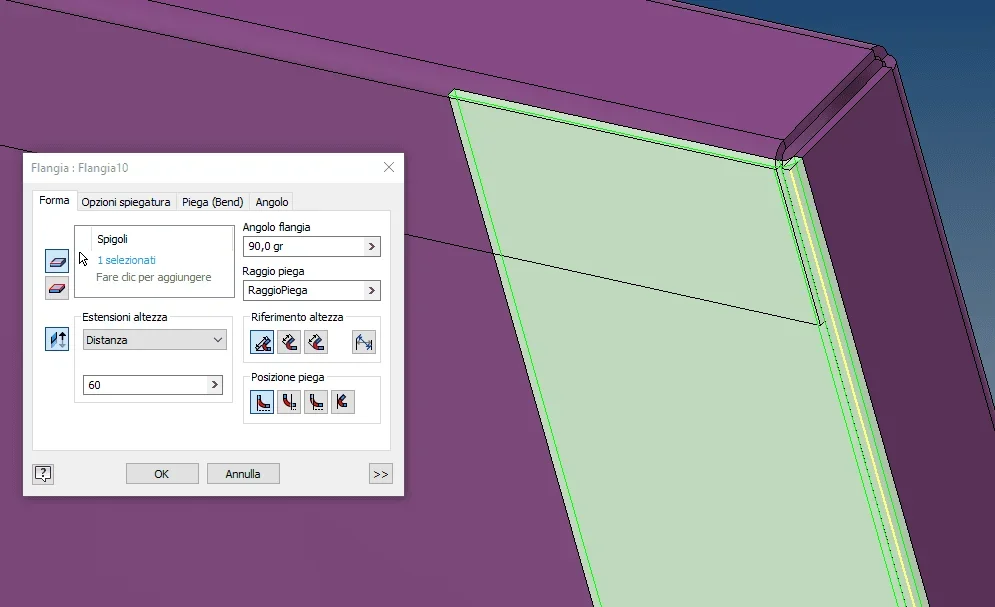This screenshot has height=607, width=995.
Task: Select third bend position option
Action: pos(315,402)
